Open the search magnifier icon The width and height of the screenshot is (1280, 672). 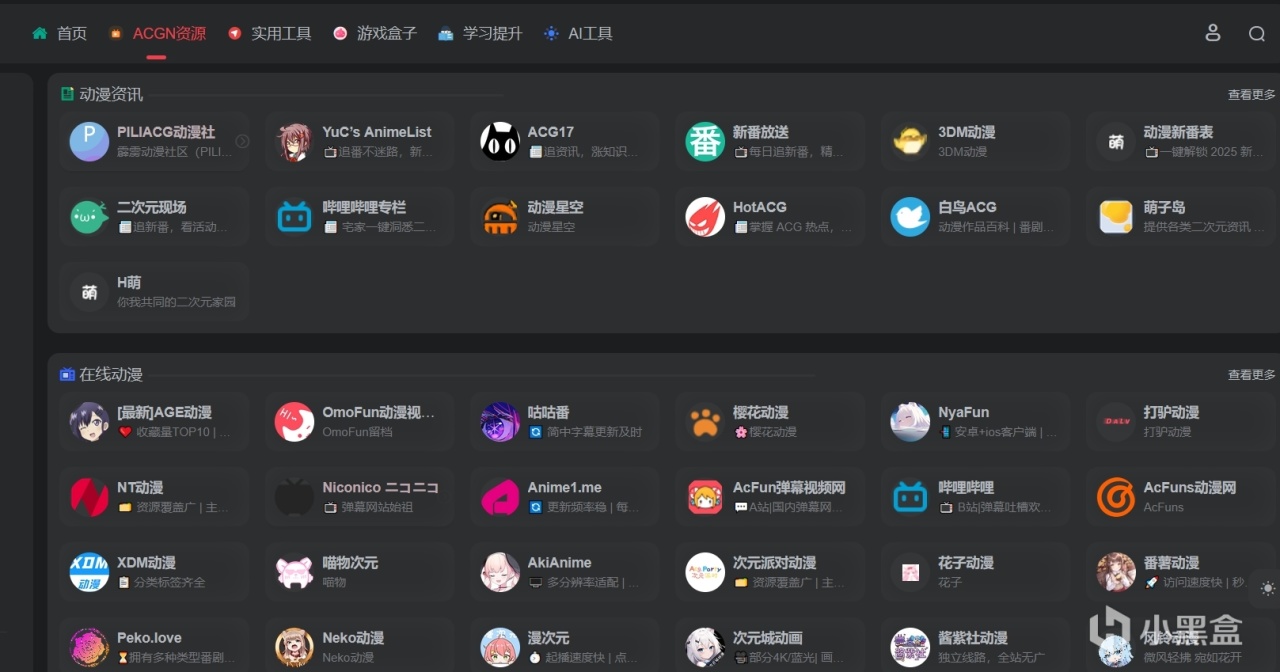tap(1257, 33)
